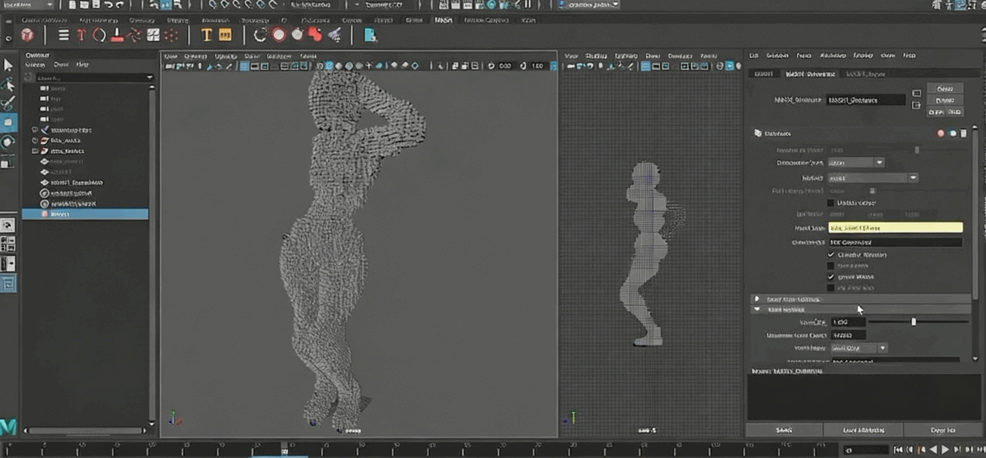
Task: Click the red circle shelf icon
Action: coord(279,34)
